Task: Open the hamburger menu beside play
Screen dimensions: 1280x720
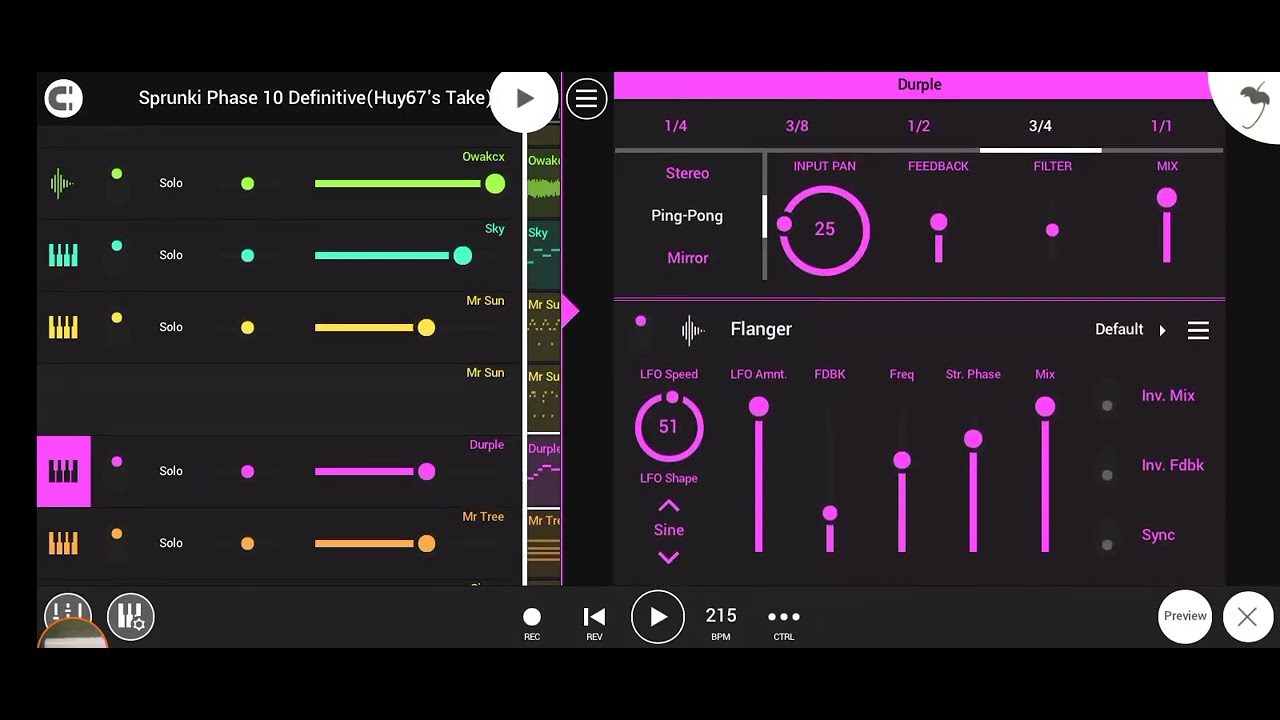Action: [586, 98]
